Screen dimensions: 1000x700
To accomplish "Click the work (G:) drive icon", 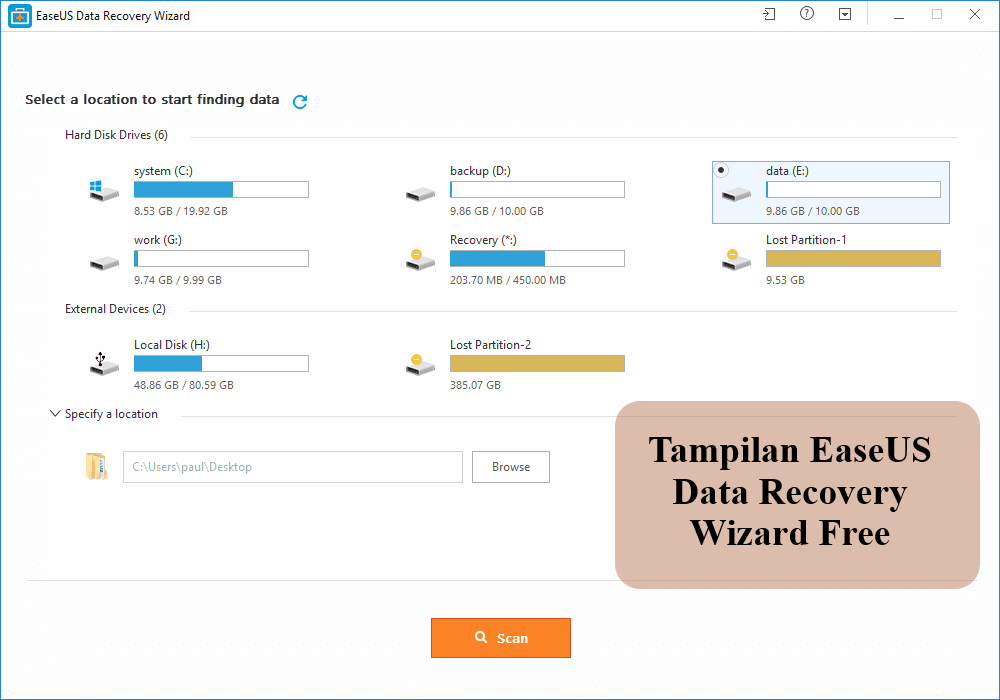I will point(104,263).
